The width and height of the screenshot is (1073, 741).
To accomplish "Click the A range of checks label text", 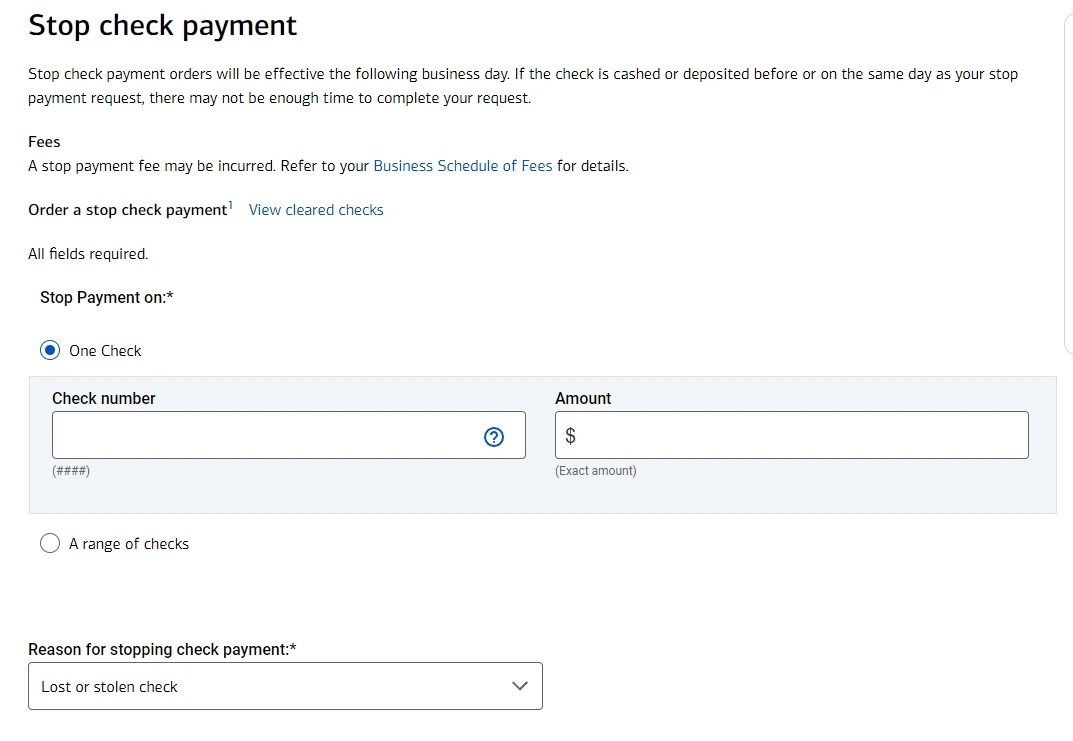I will click(x=129, y=544).
